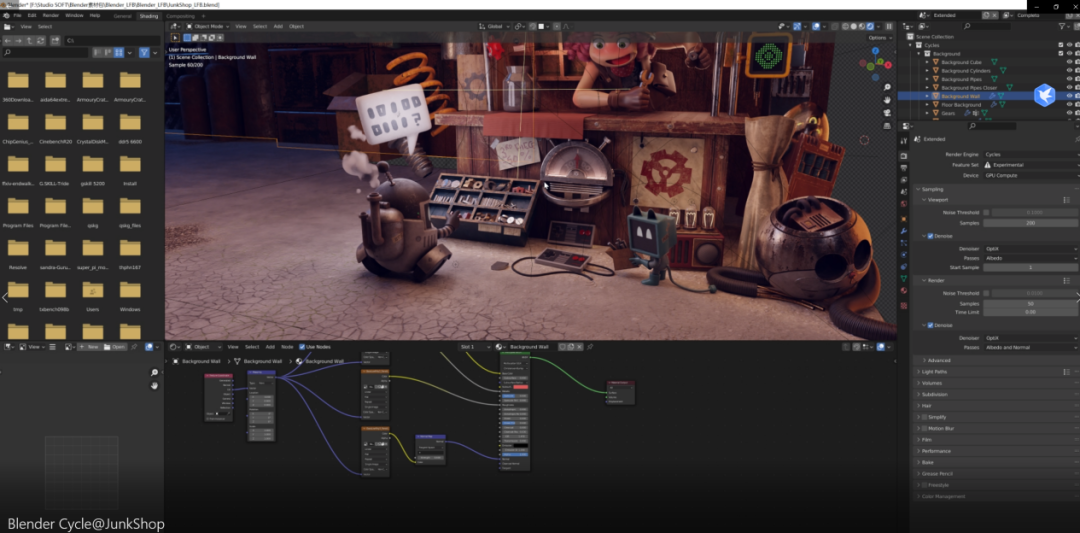Expand the Gears outliner item

coord(926,113)
